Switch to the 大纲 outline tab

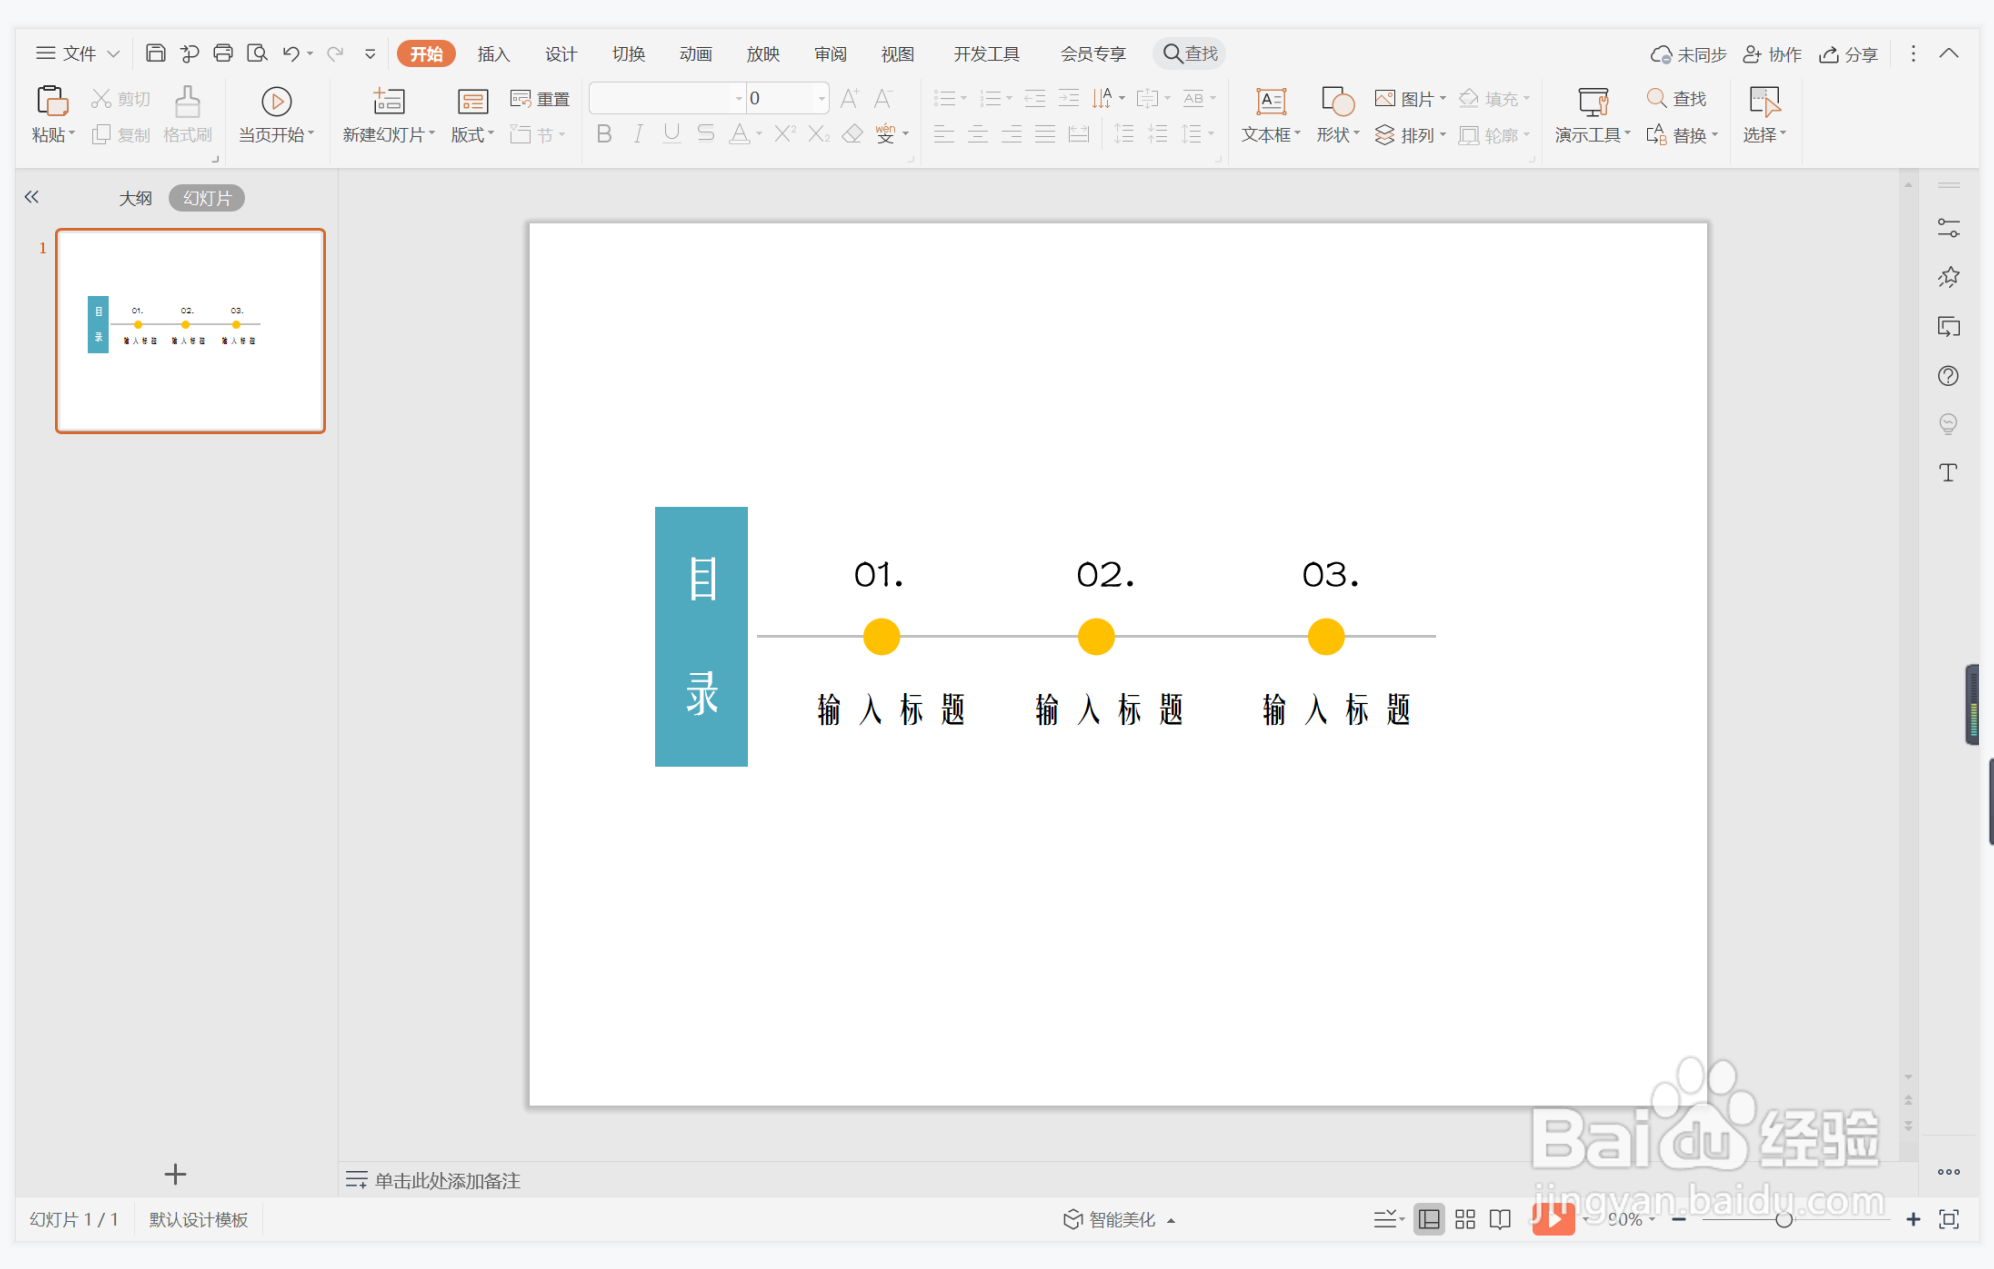135,198
